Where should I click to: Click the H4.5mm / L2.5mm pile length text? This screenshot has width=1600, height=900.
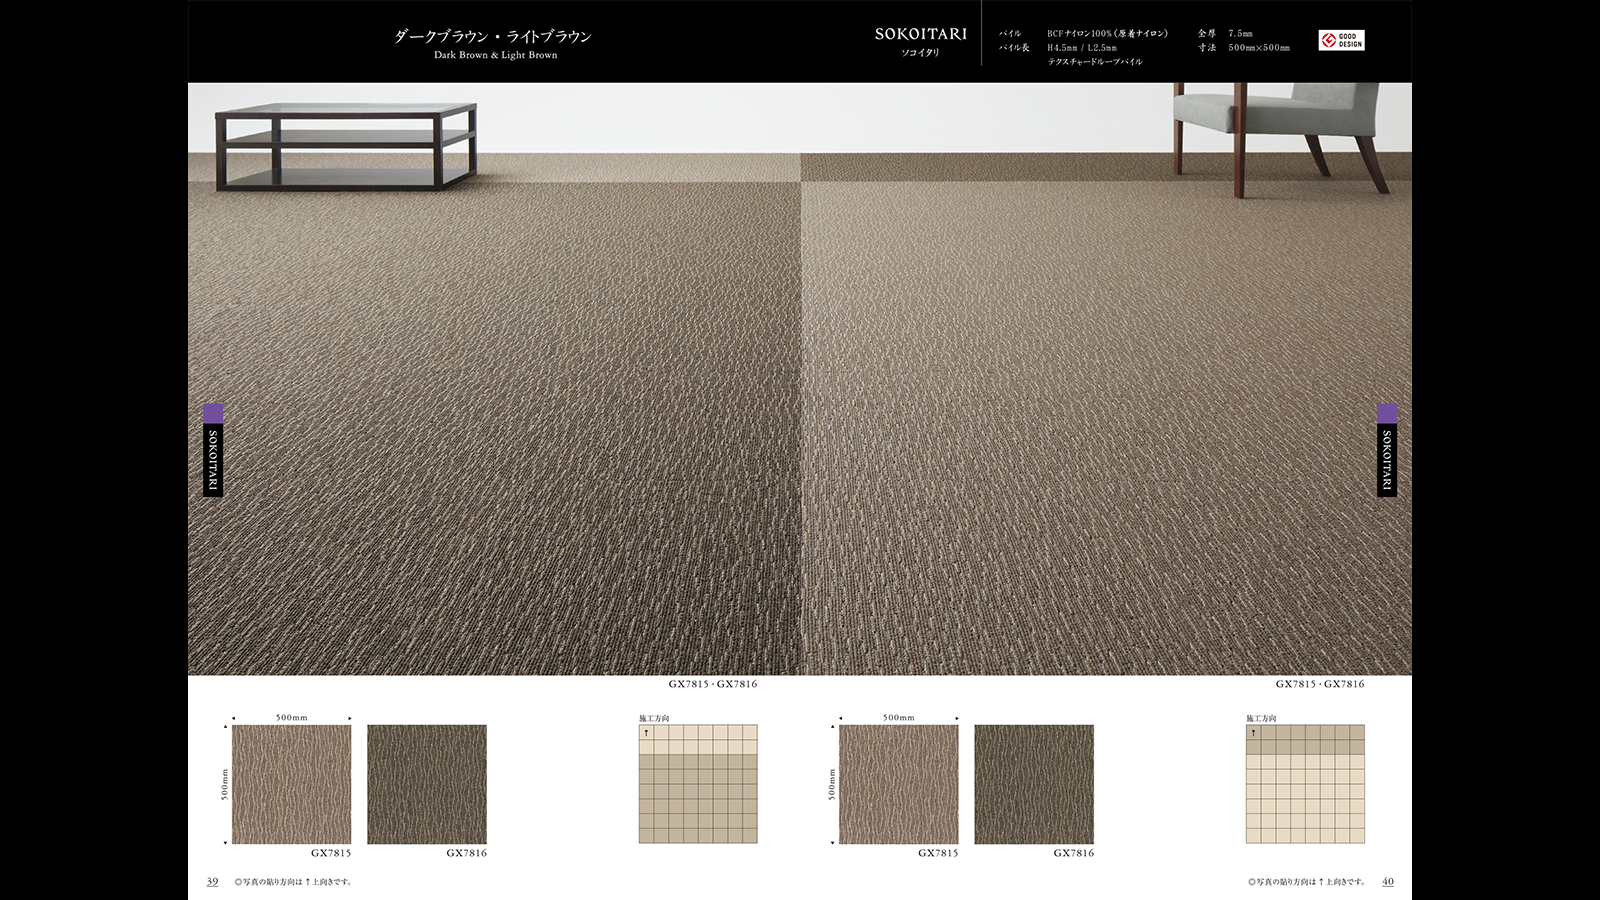pyautogui.click(x=1082, y=47)
